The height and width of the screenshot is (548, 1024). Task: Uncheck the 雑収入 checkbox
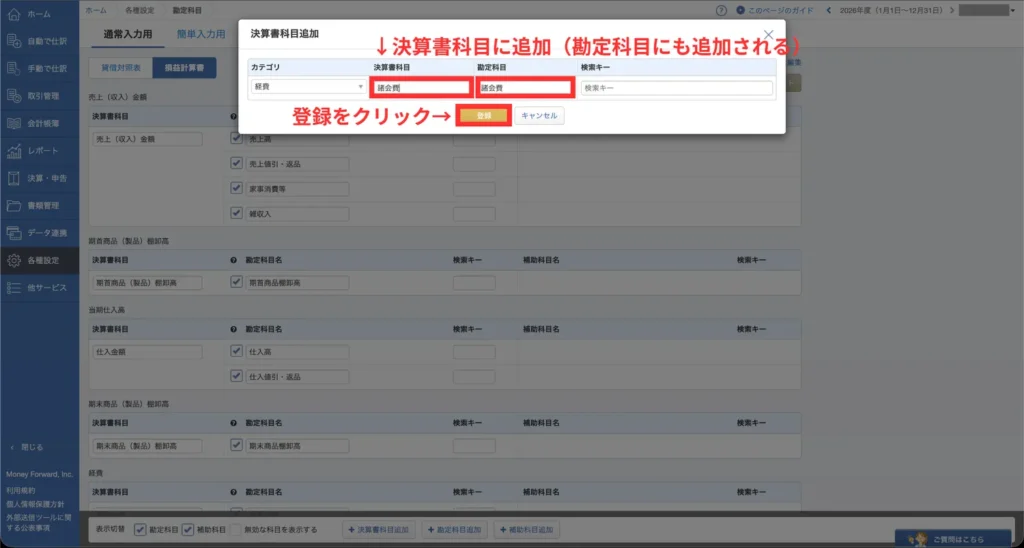coord(236,213)
